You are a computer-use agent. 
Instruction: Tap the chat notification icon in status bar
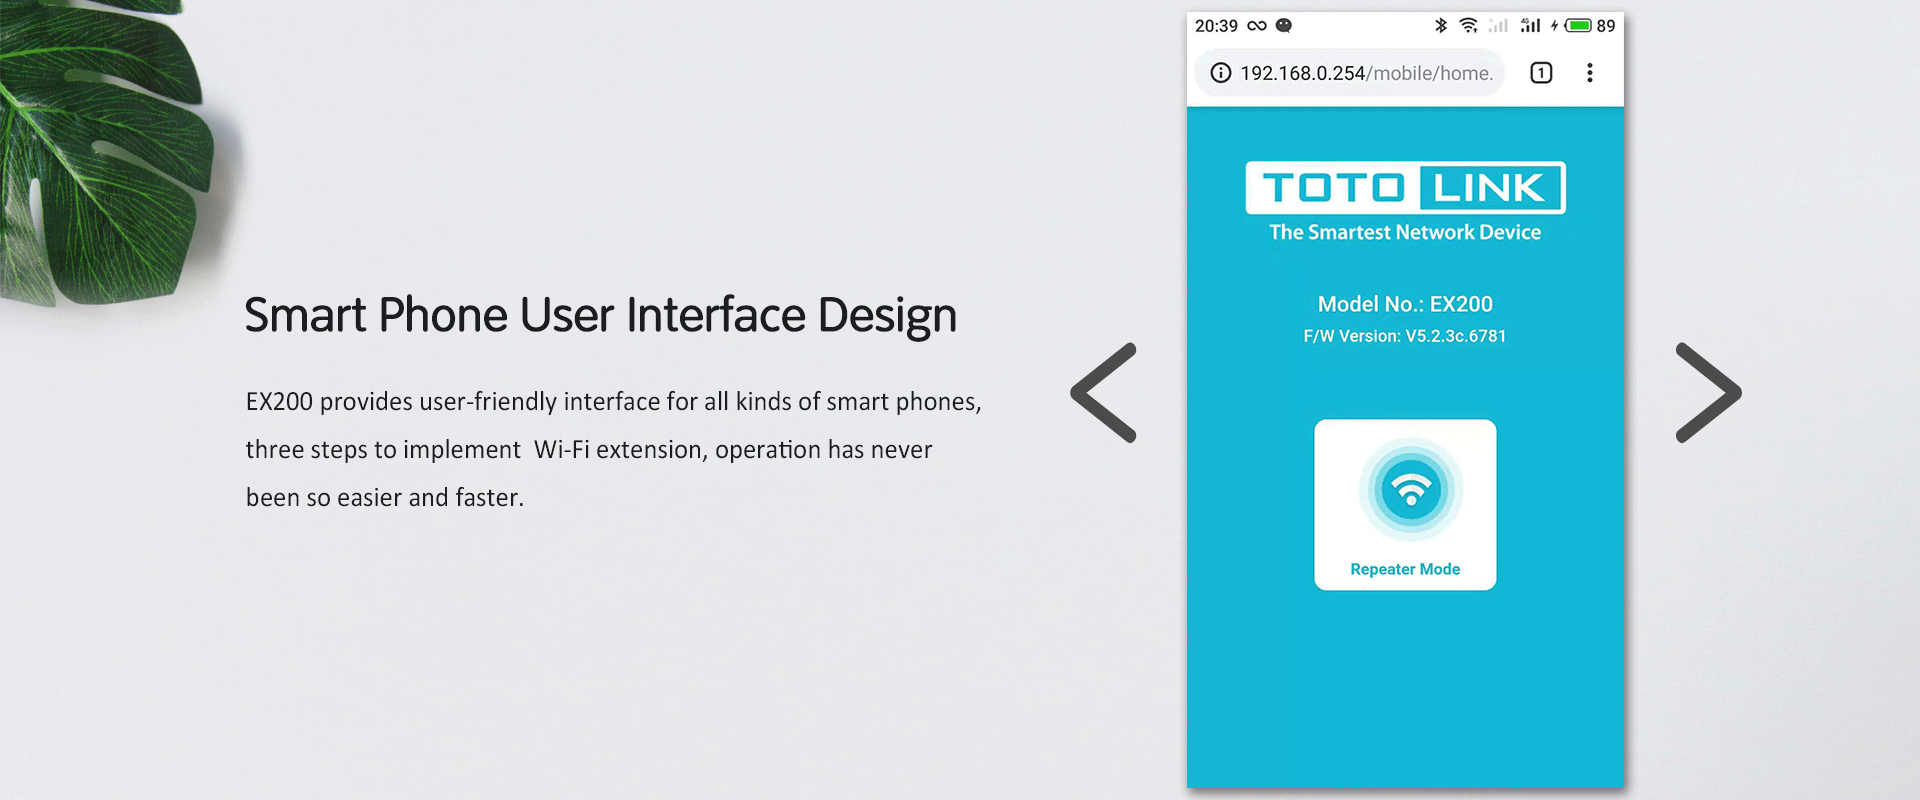(1284, 26)
